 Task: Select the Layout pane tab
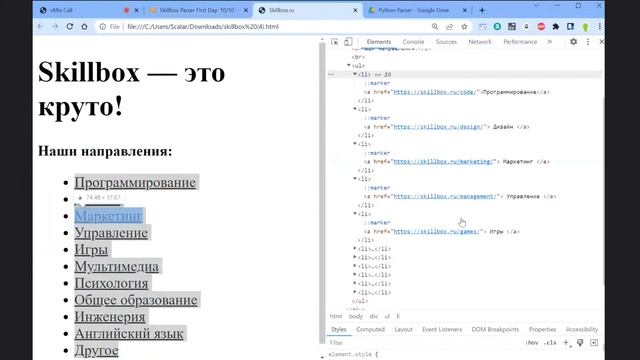coord(403,329)
